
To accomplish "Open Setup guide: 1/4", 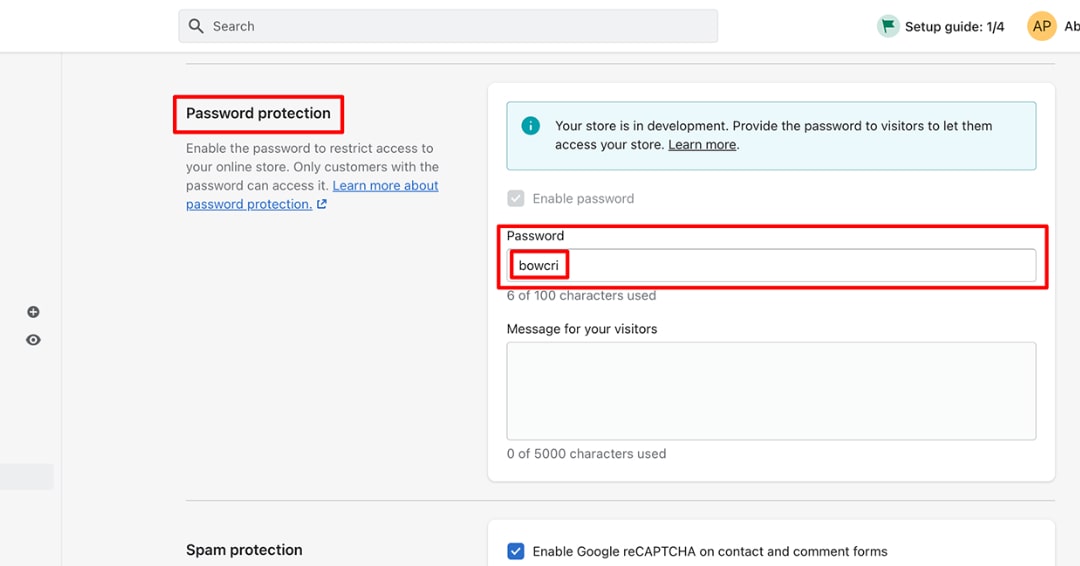I will point(954,27).
